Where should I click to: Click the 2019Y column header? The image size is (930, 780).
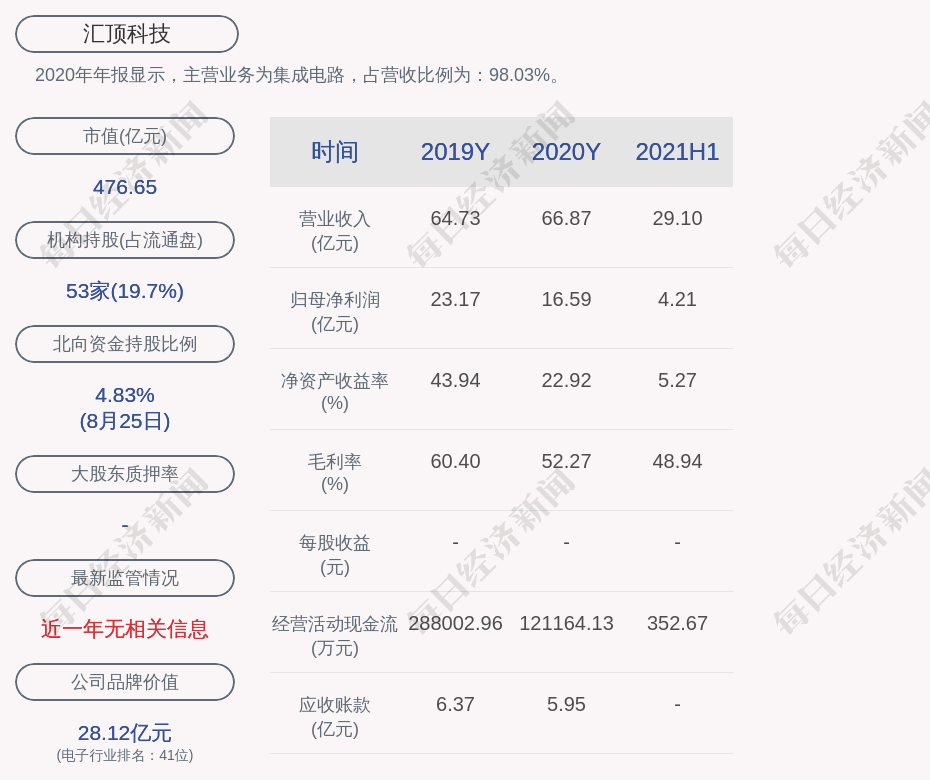tap(455, 152)
